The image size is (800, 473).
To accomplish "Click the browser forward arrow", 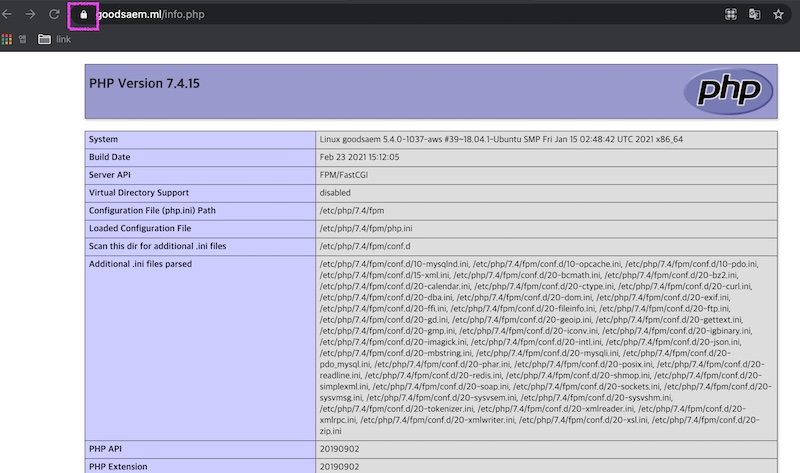I will (30, 14).
